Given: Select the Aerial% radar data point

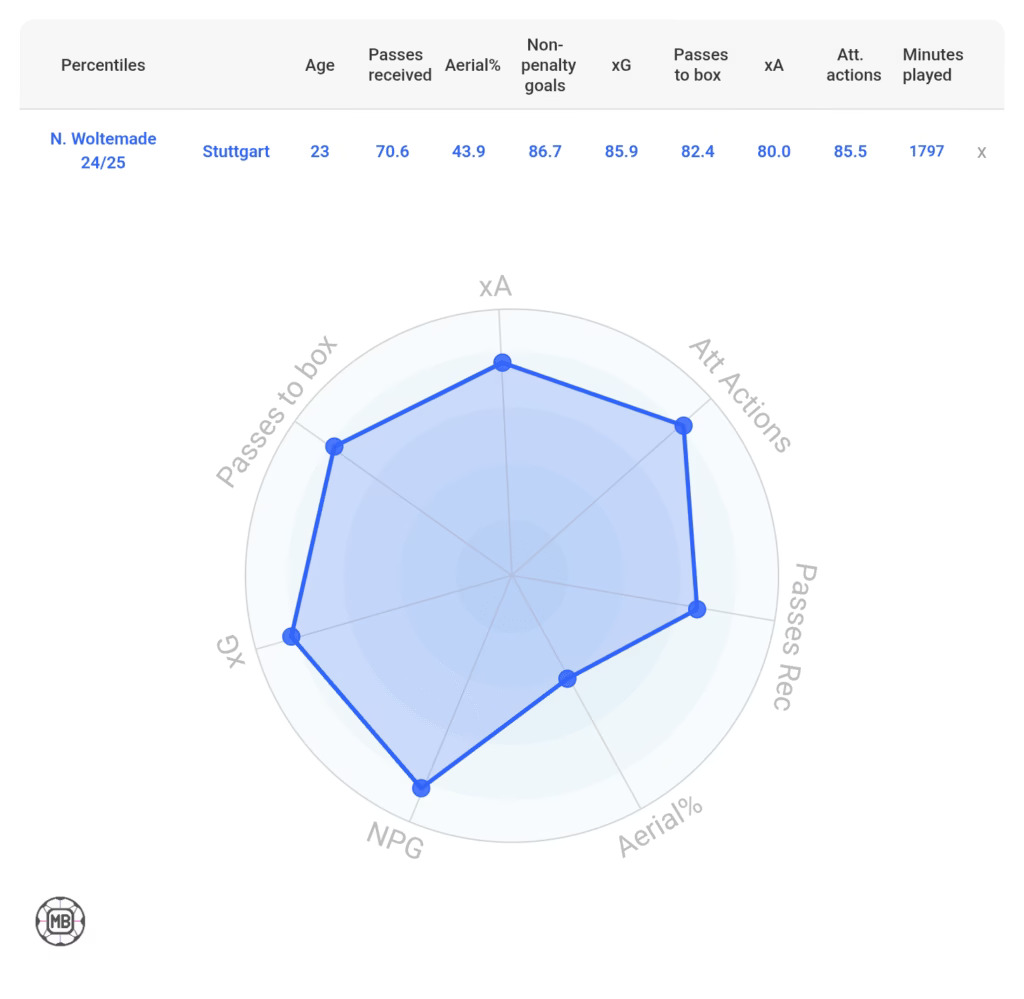Looking at the screenshot, I should coord(568,678).
